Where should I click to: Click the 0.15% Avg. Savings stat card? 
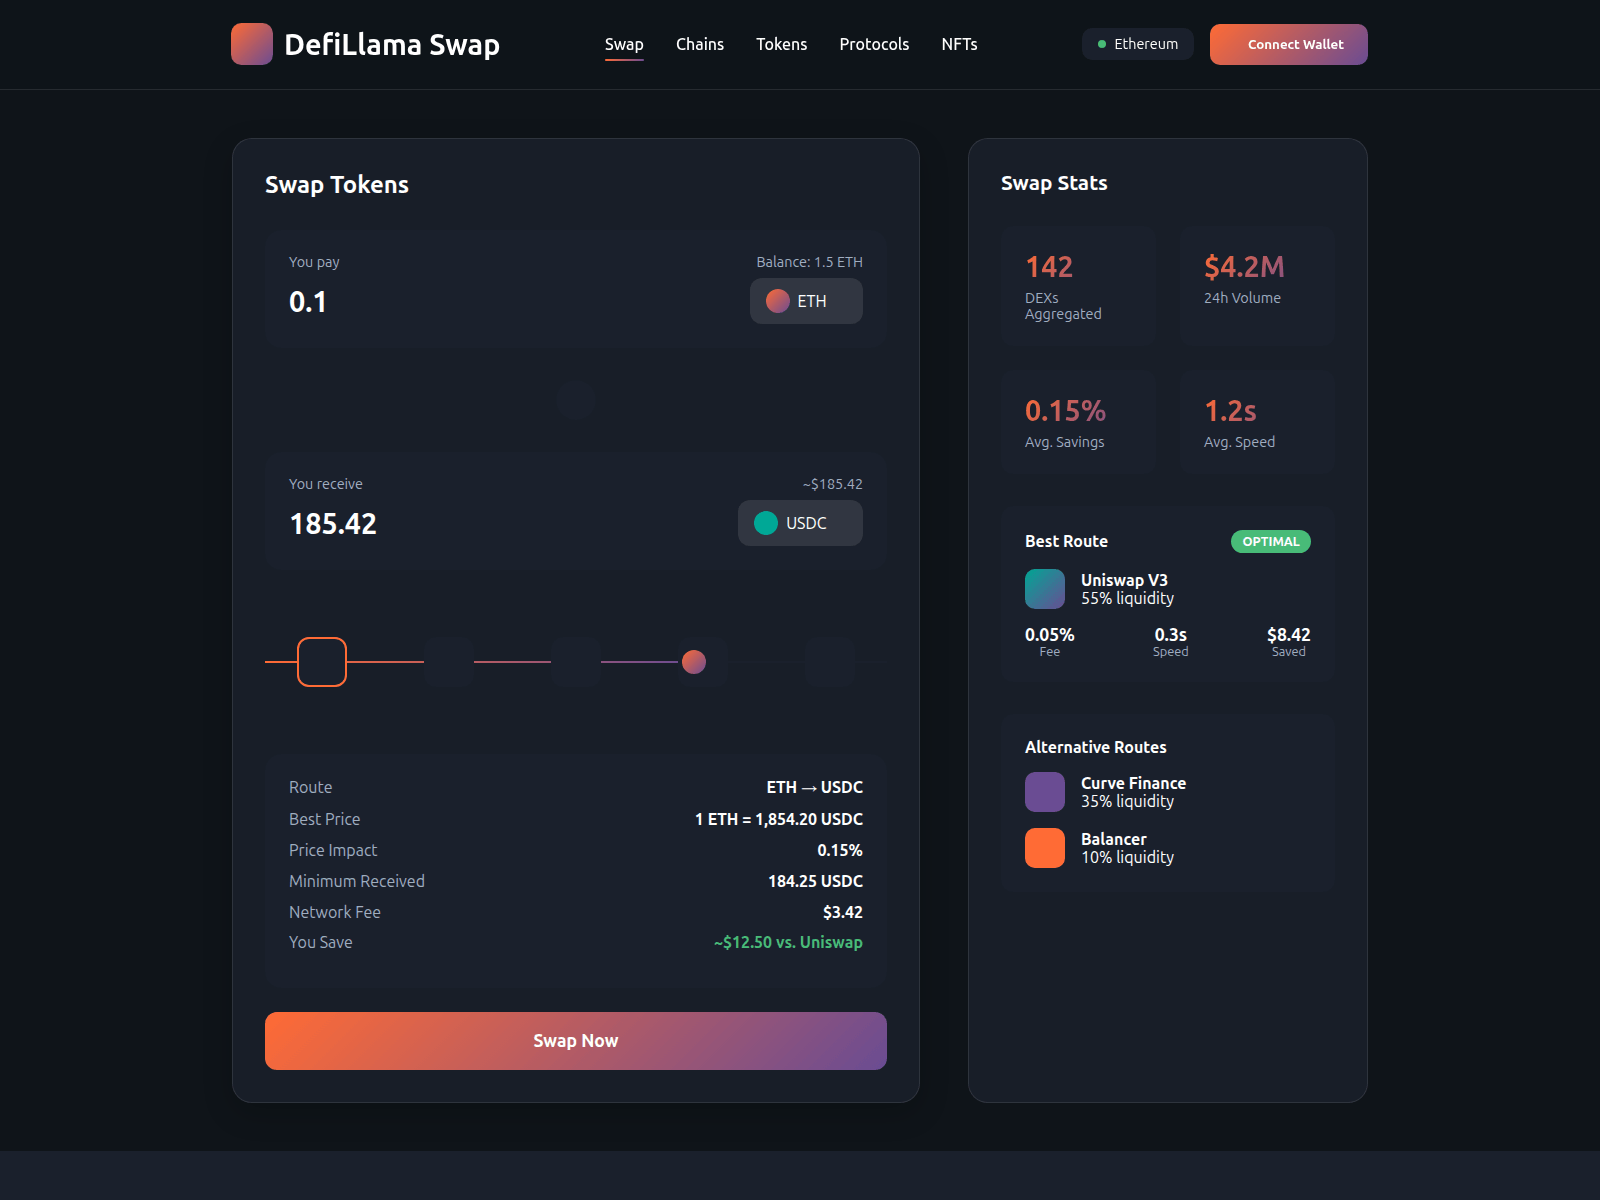point(1078,422)
